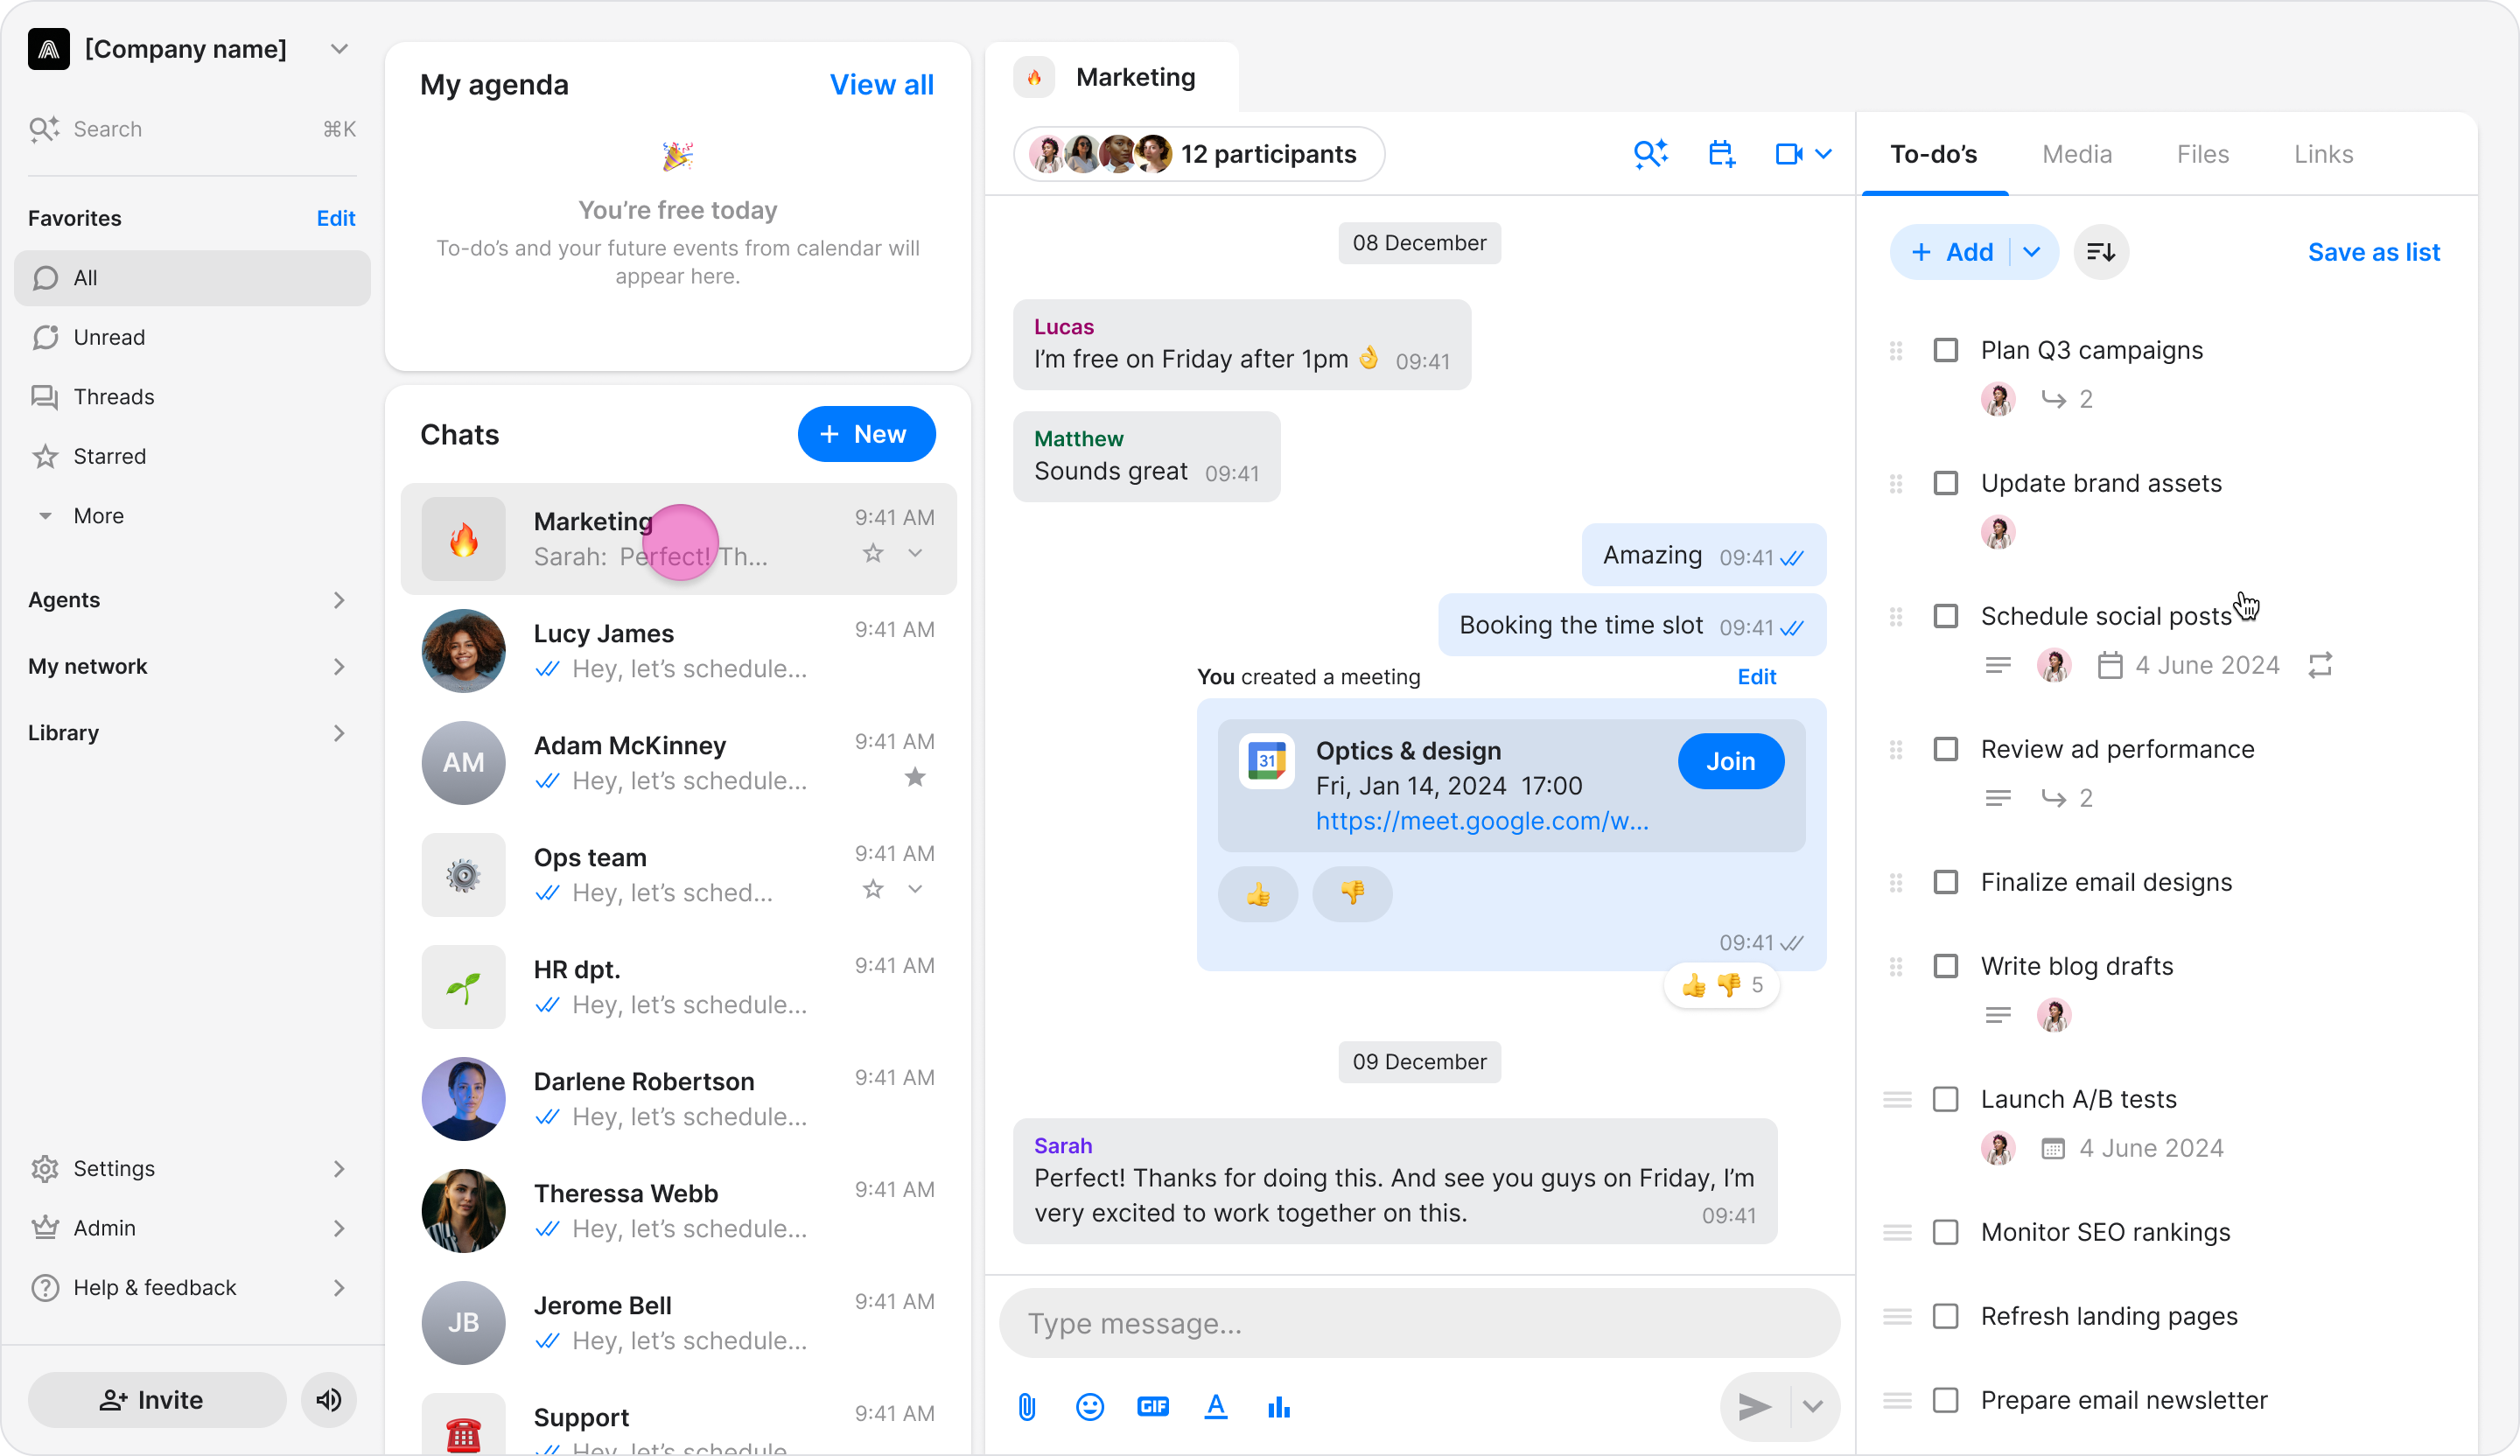Click the sound speaker icon
The image size is (2520, 1456).
pyautogui.click(x=329, y=1400)
